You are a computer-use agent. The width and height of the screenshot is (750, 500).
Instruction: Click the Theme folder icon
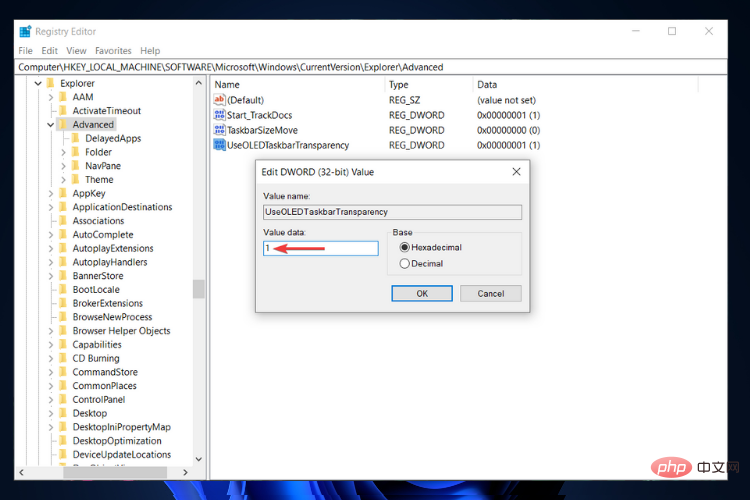(76, 179)
